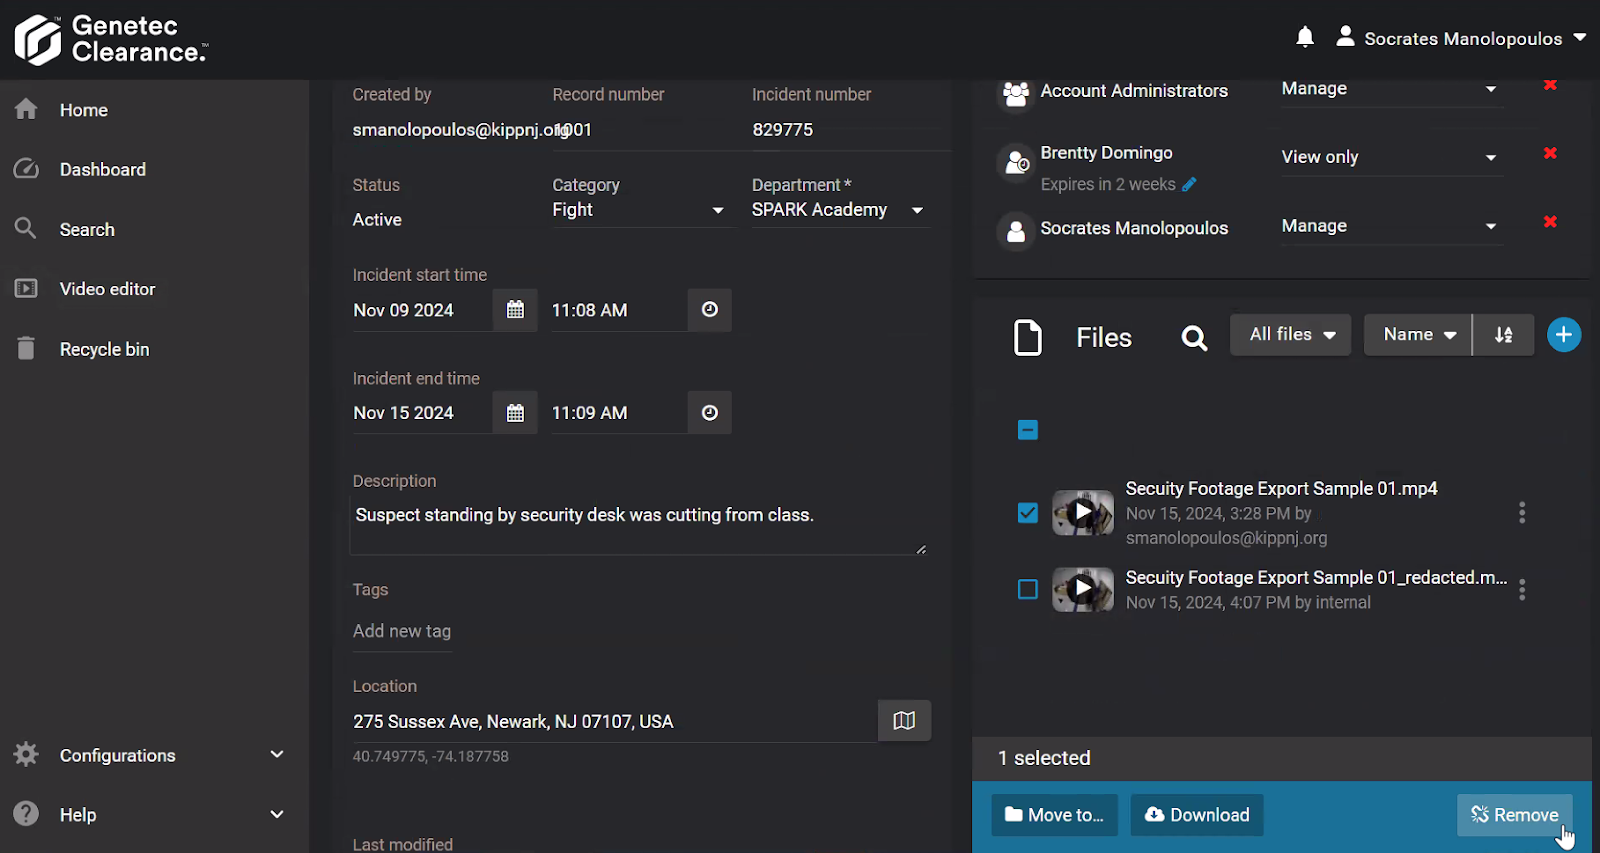This screenshot has width=1600, height=853.
Task: Open the Category dropdown set to Fight
Action: 638,210
